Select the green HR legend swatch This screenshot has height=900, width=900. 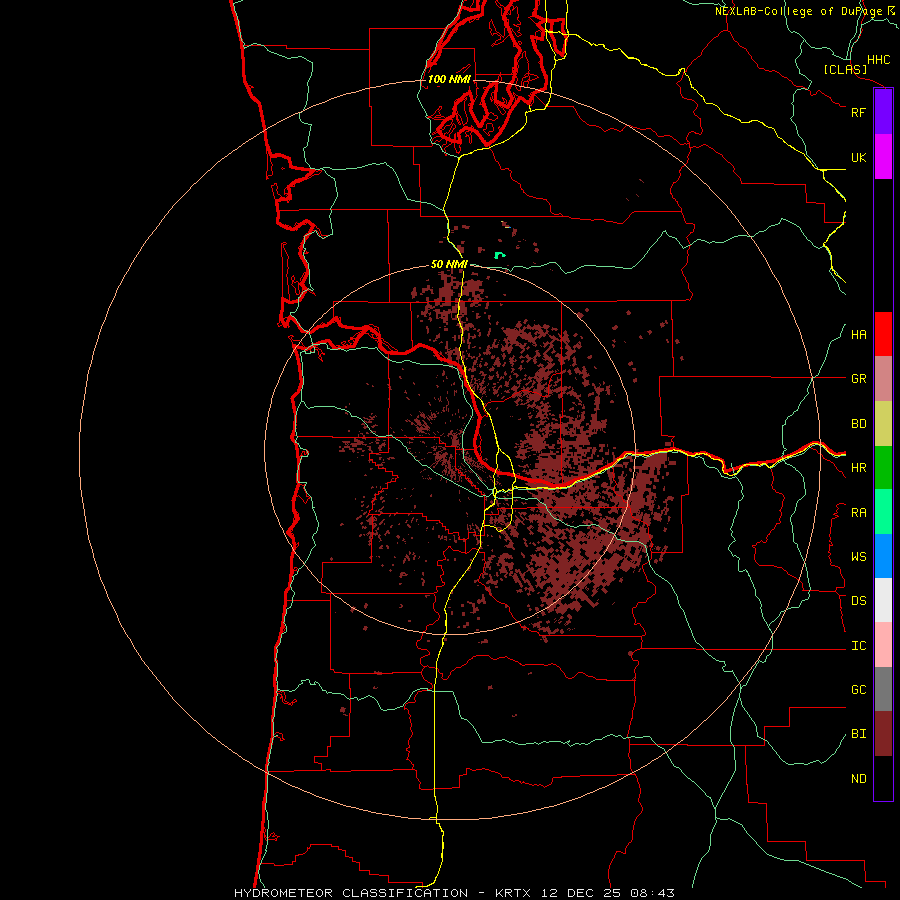click(883, 468)
